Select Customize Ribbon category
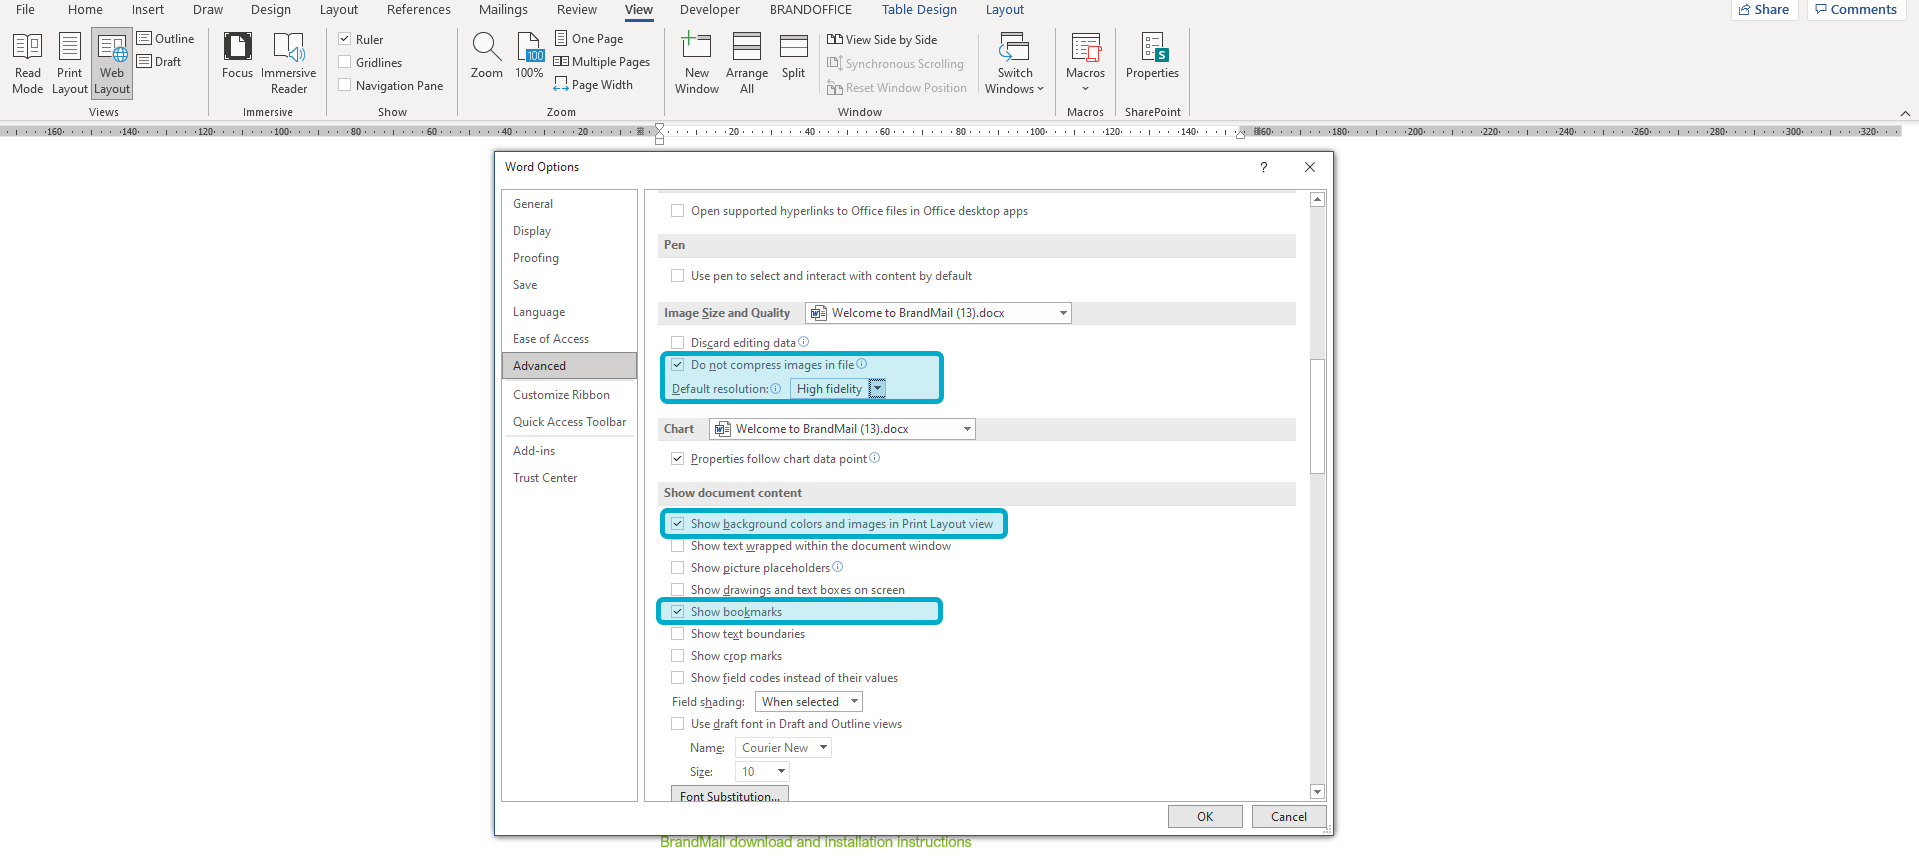This screenshot has height=866, width=1919. pos(569,395)
